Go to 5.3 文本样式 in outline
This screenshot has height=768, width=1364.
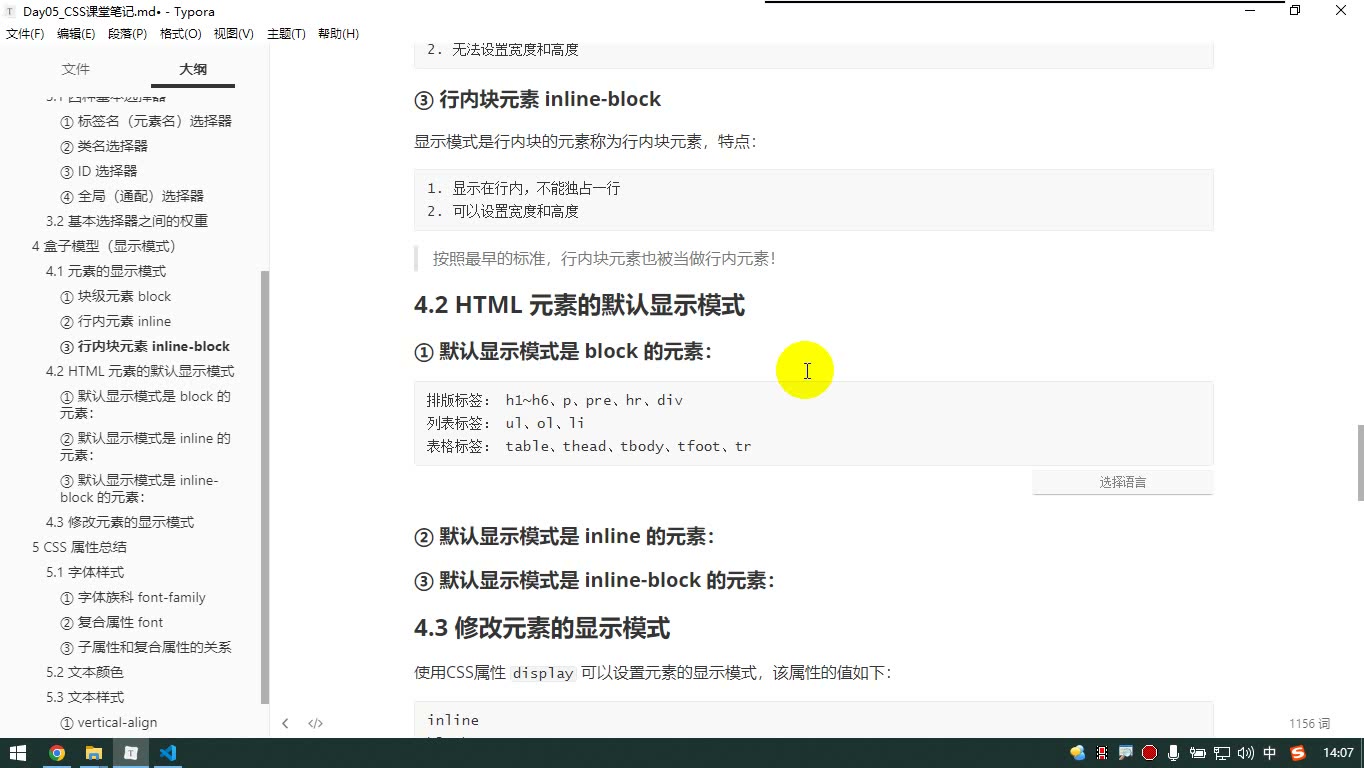85,697
